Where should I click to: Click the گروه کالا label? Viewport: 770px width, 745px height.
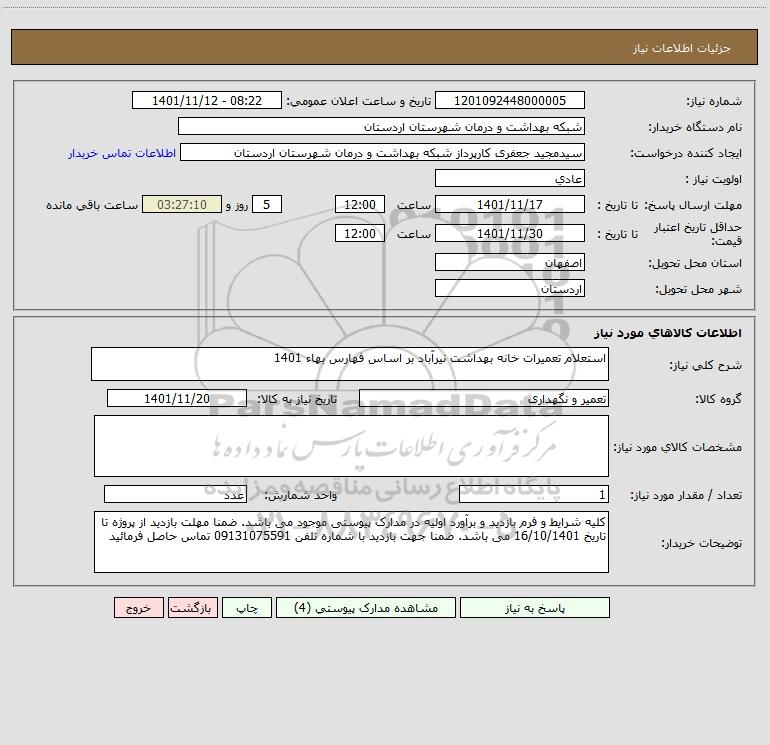coord(718,399)
